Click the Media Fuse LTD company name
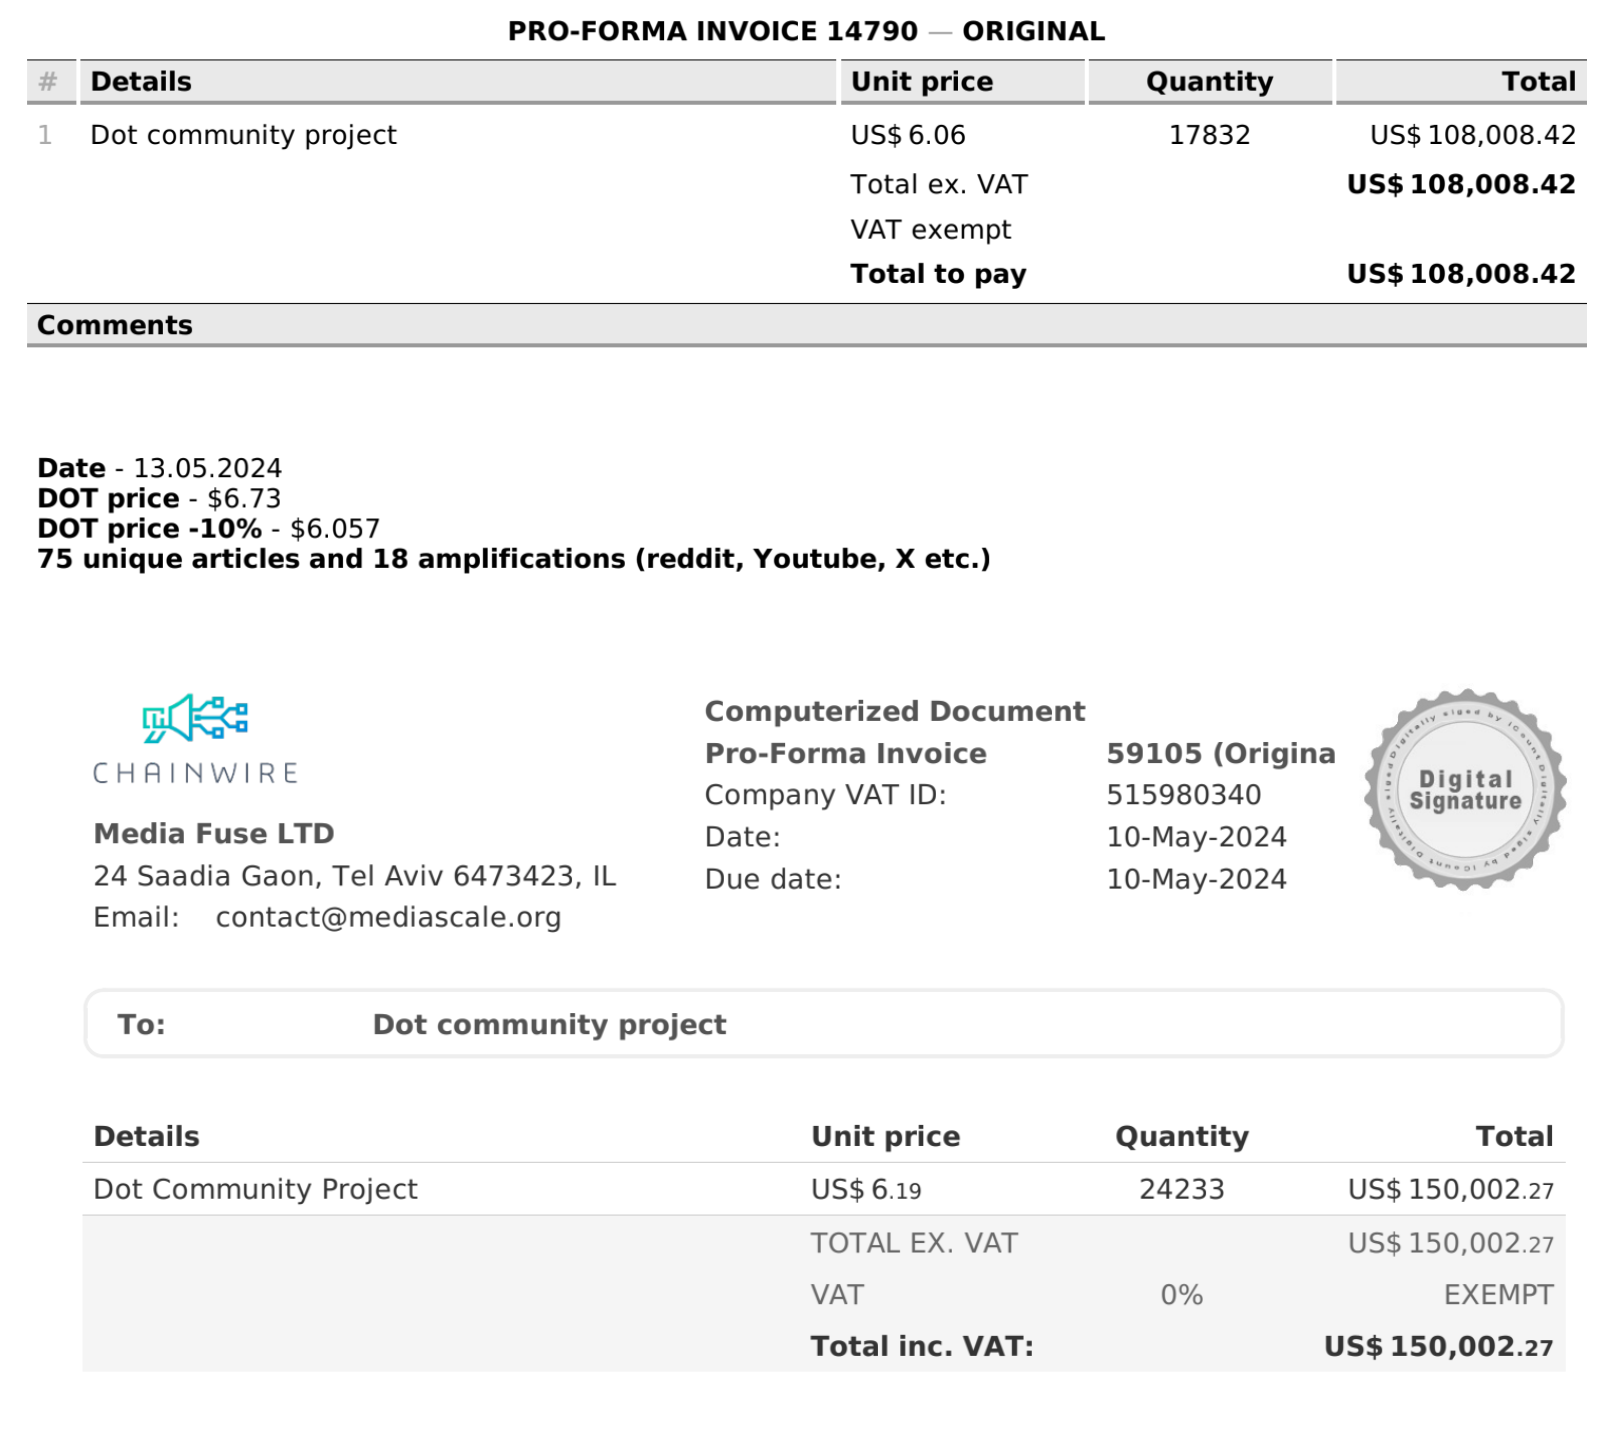The image size is (1624, 1434). 213,833
